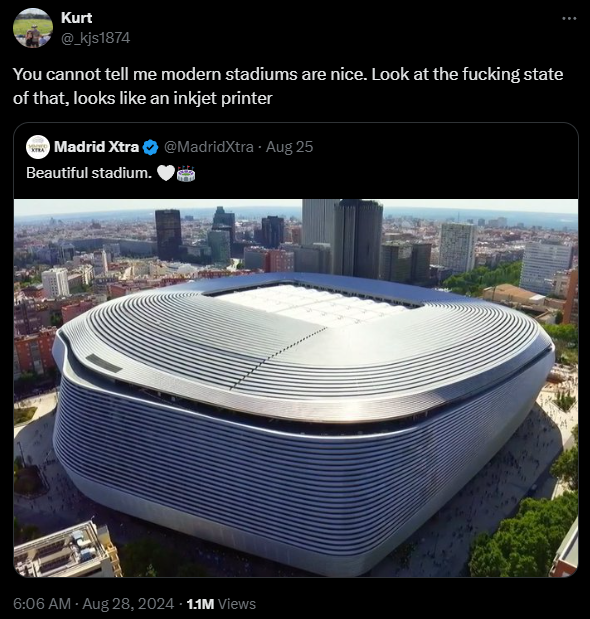
Task: Click the green trees beside the stadium
Action: (x=525, y=539)
